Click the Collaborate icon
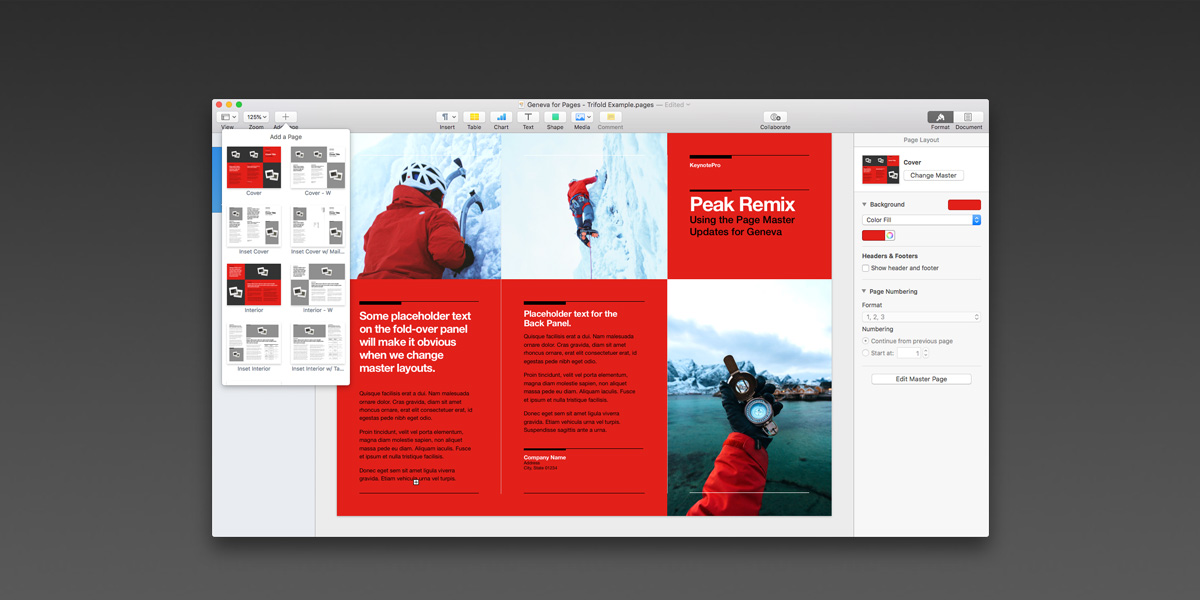This screenshot has width=1200, height=600. pos(775,117)
